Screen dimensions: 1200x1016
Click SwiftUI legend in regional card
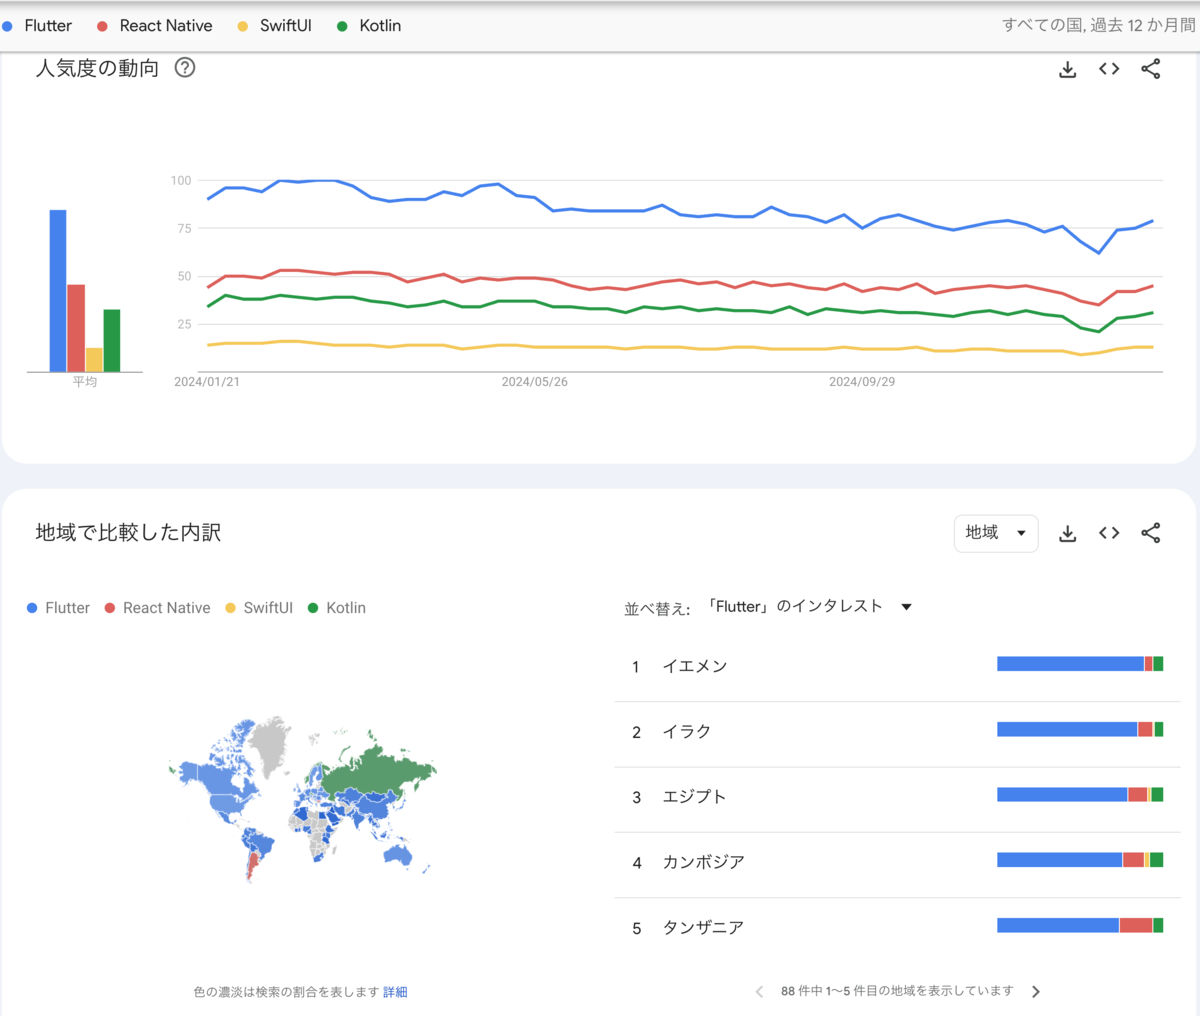(259, 608)
